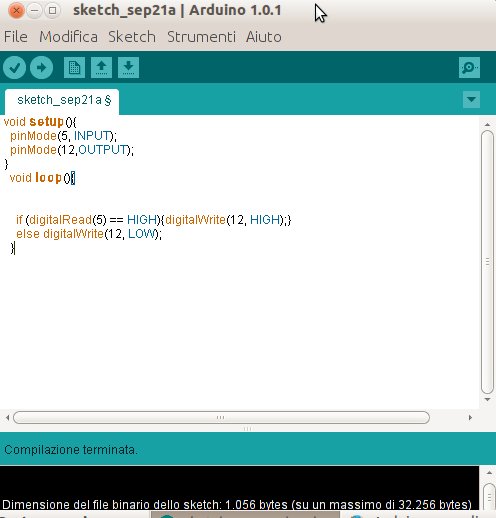Create a new sketch with the New icon
The image size is (496, 518).
pos(74,68)
